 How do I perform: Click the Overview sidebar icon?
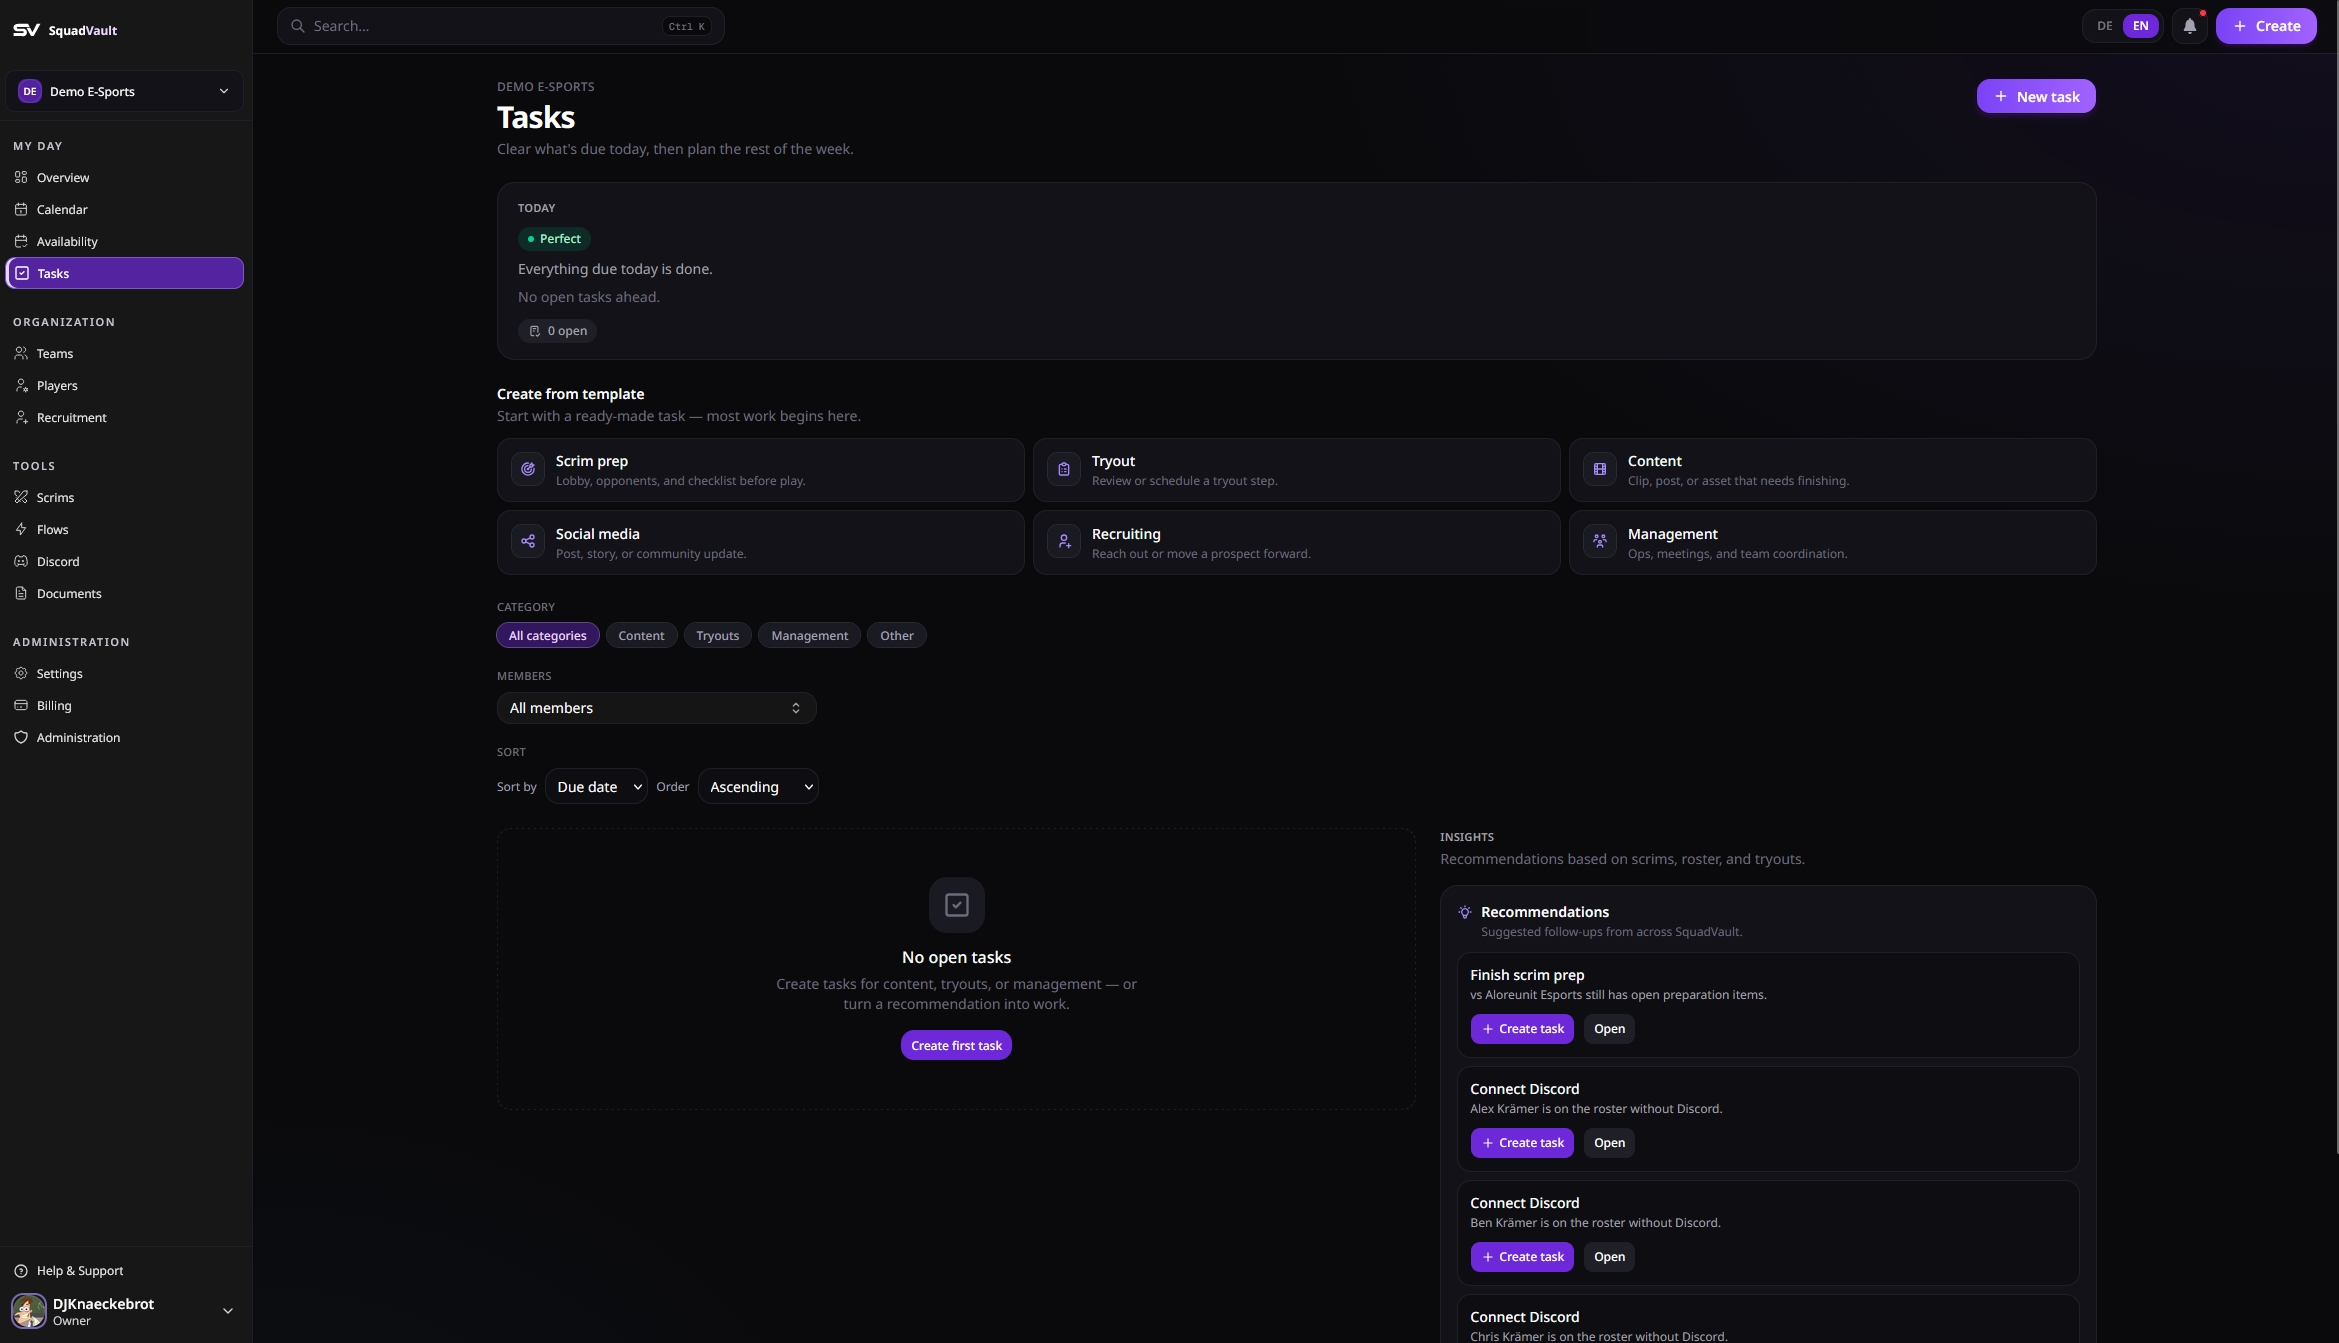(21, 177)
